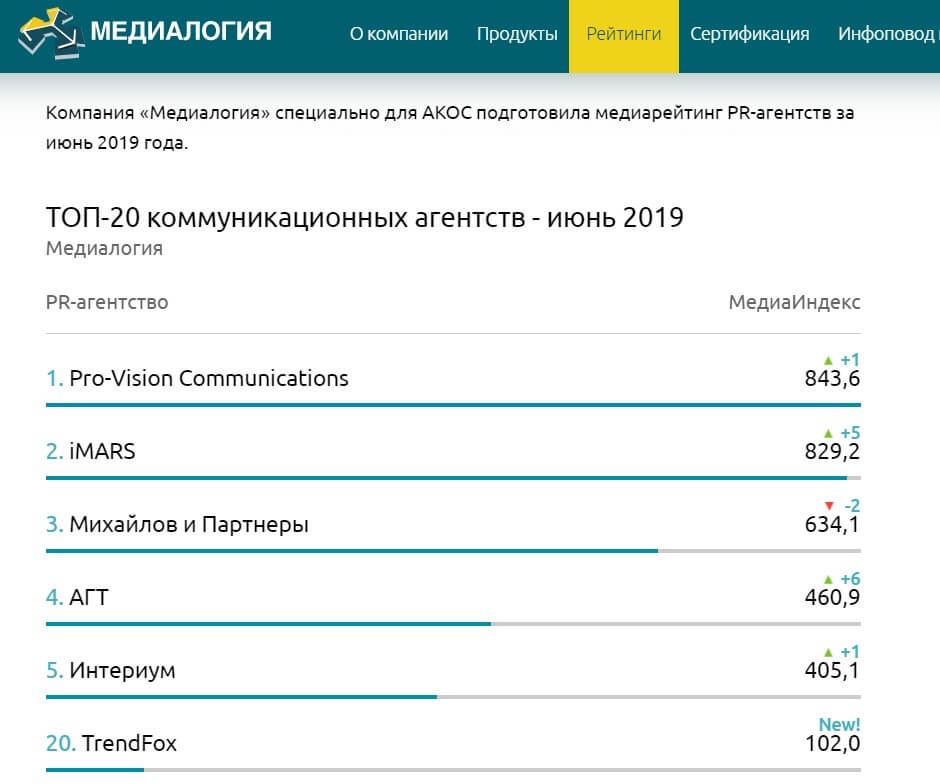Click the 843,6 index value
Viewport: 940px width, 784px height.
(832, 379)
